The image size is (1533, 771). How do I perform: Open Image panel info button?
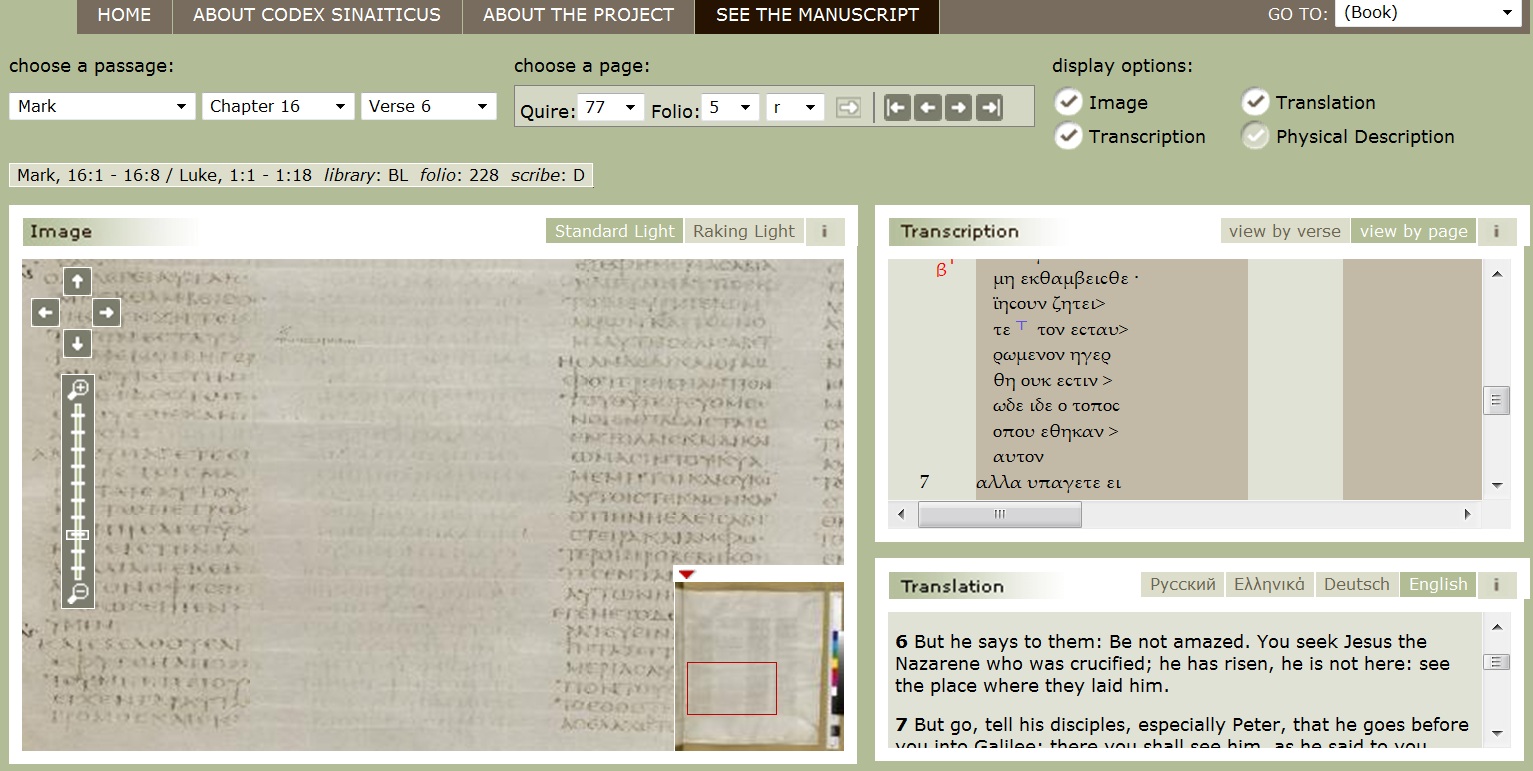[x=825, y=231]
